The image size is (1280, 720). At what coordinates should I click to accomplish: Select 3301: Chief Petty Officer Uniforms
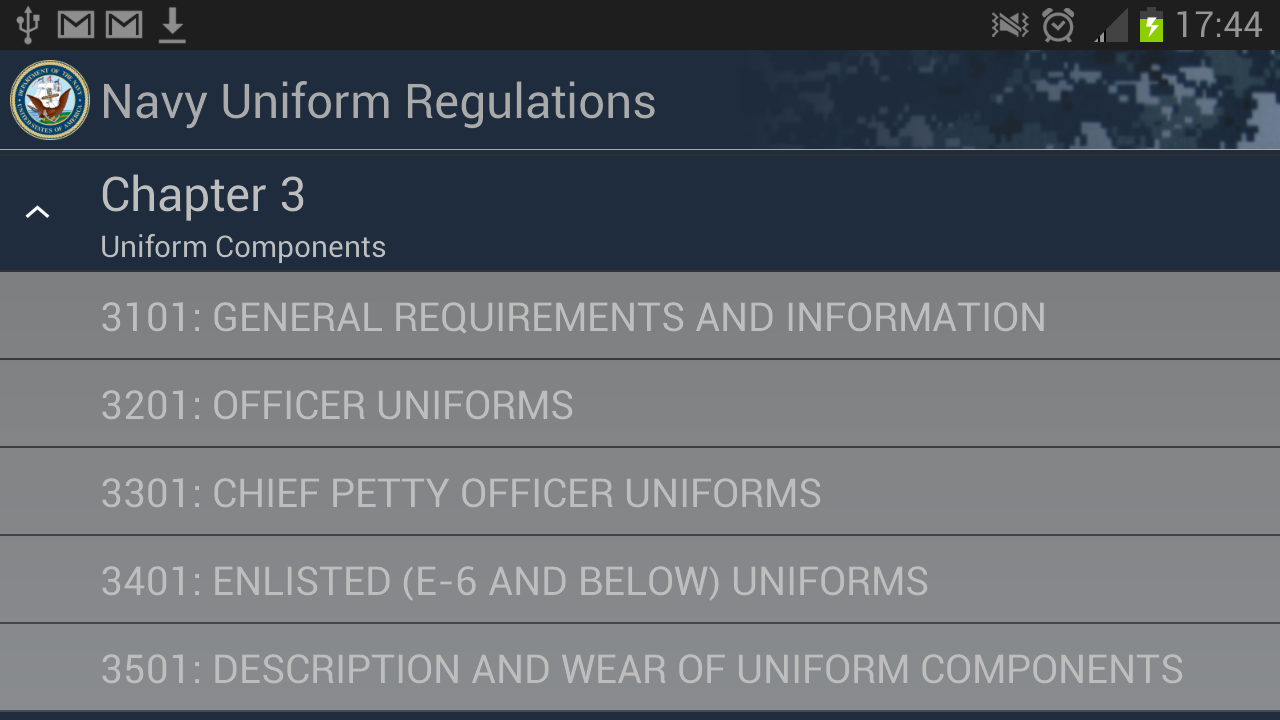461,493
